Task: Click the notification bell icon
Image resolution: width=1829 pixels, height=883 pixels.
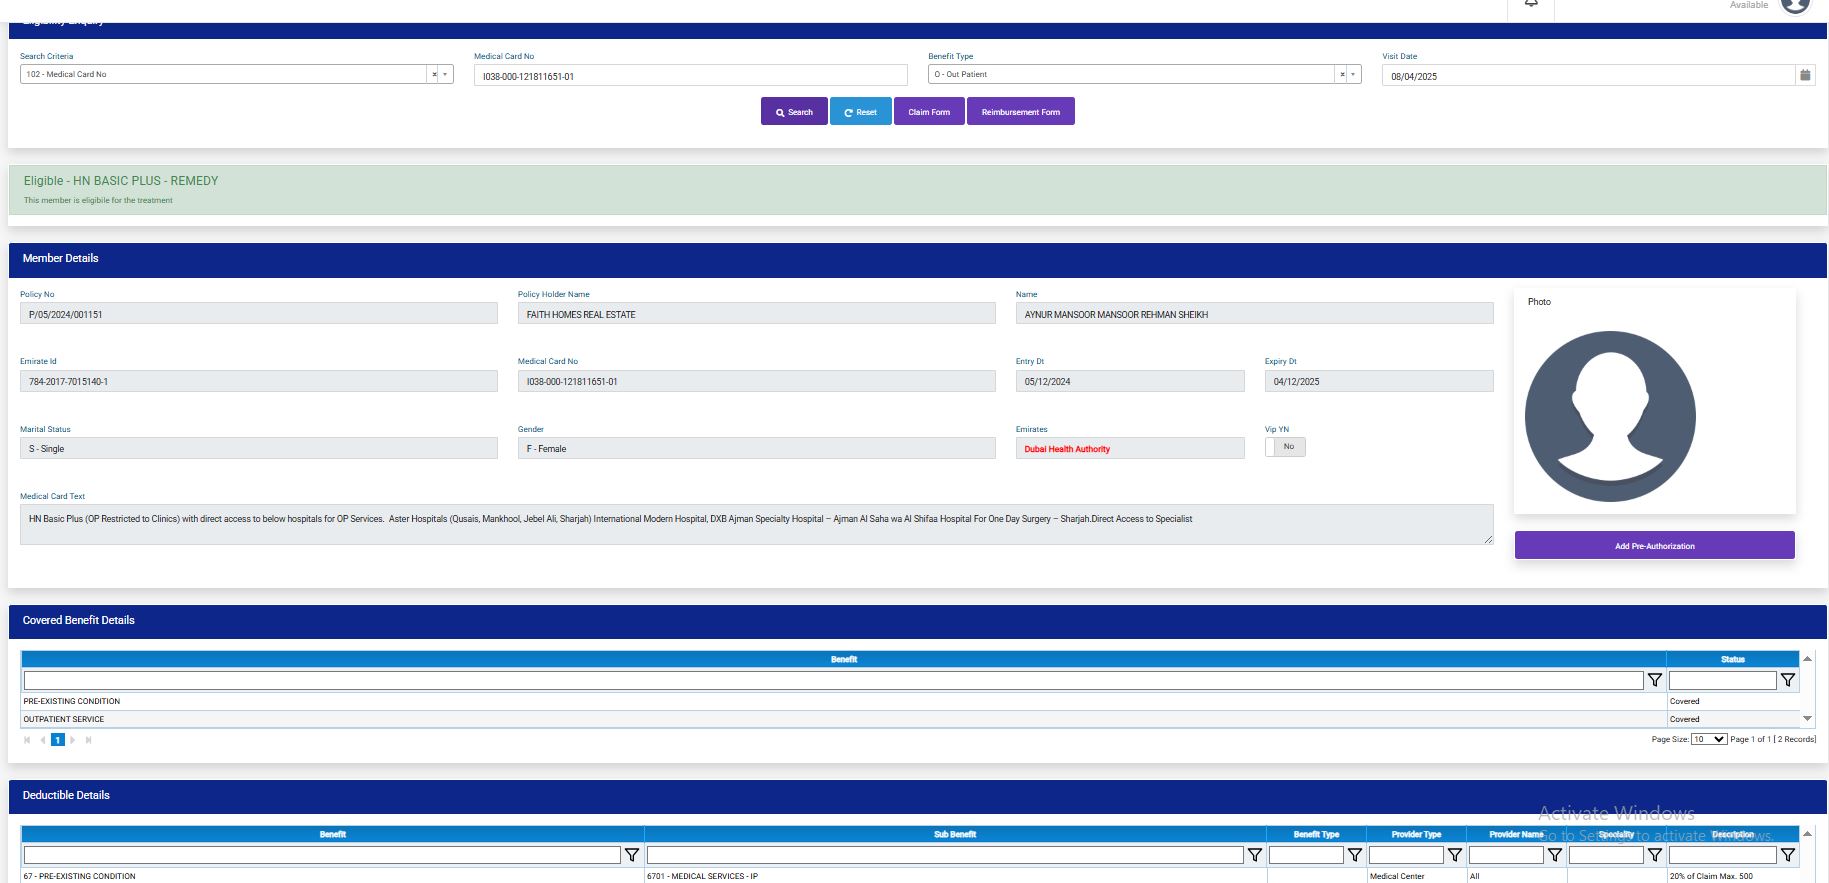Action: tap(1531, 5)
